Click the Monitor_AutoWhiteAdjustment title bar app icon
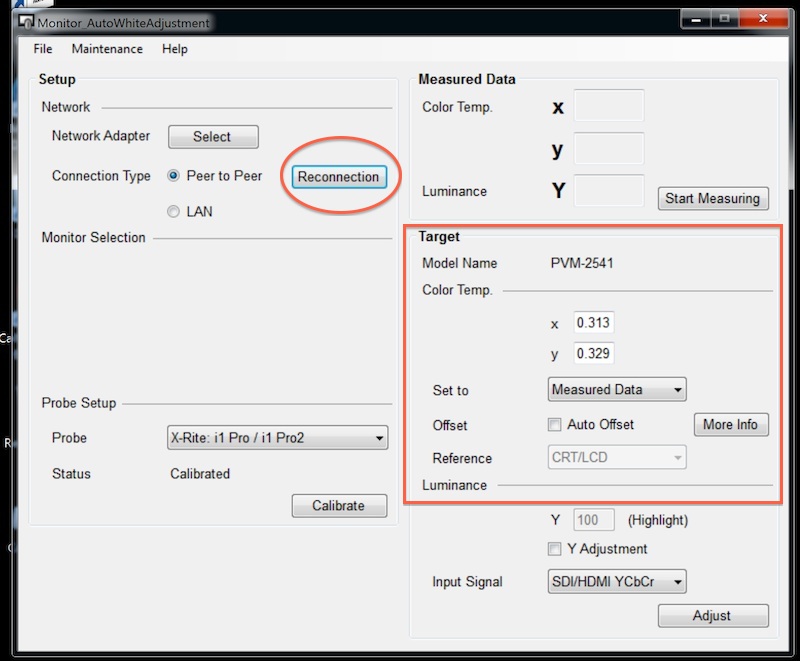 click(x=26, y=22)
